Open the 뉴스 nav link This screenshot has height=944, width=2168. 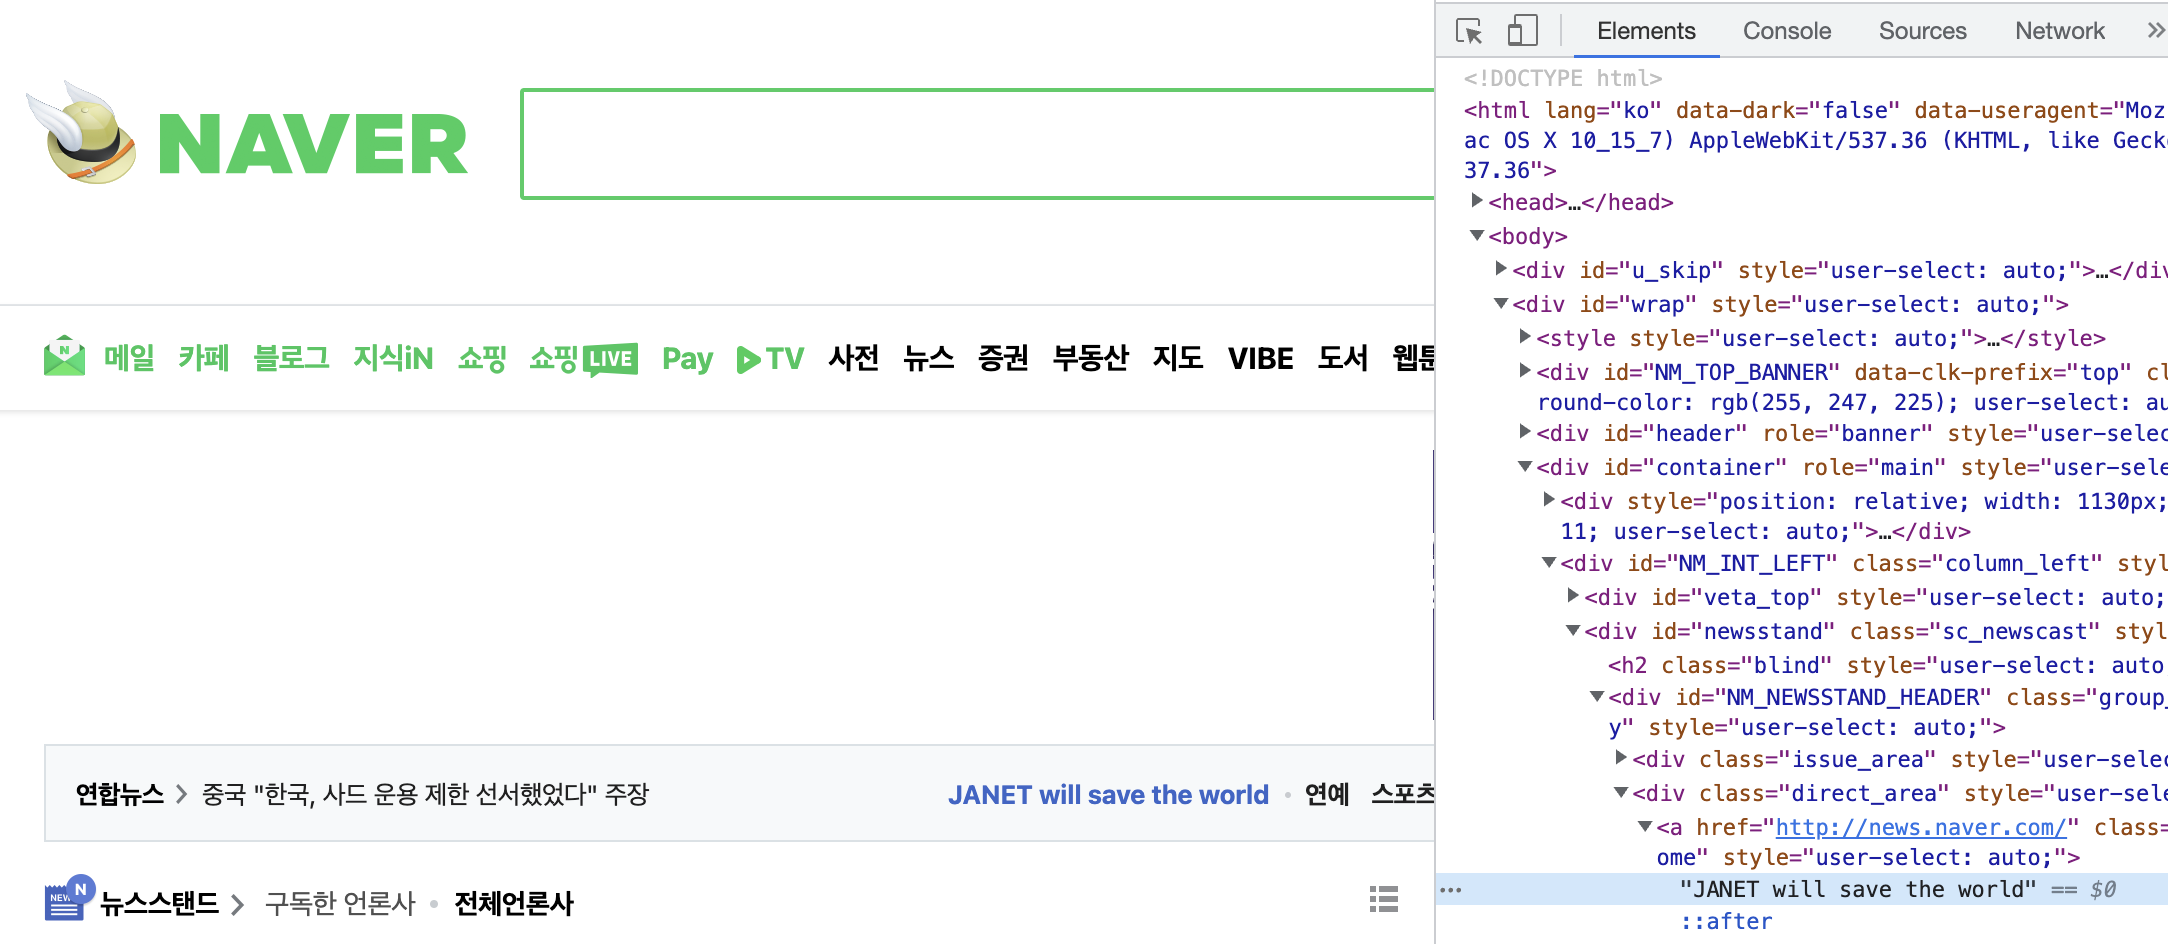click(929, 358)
